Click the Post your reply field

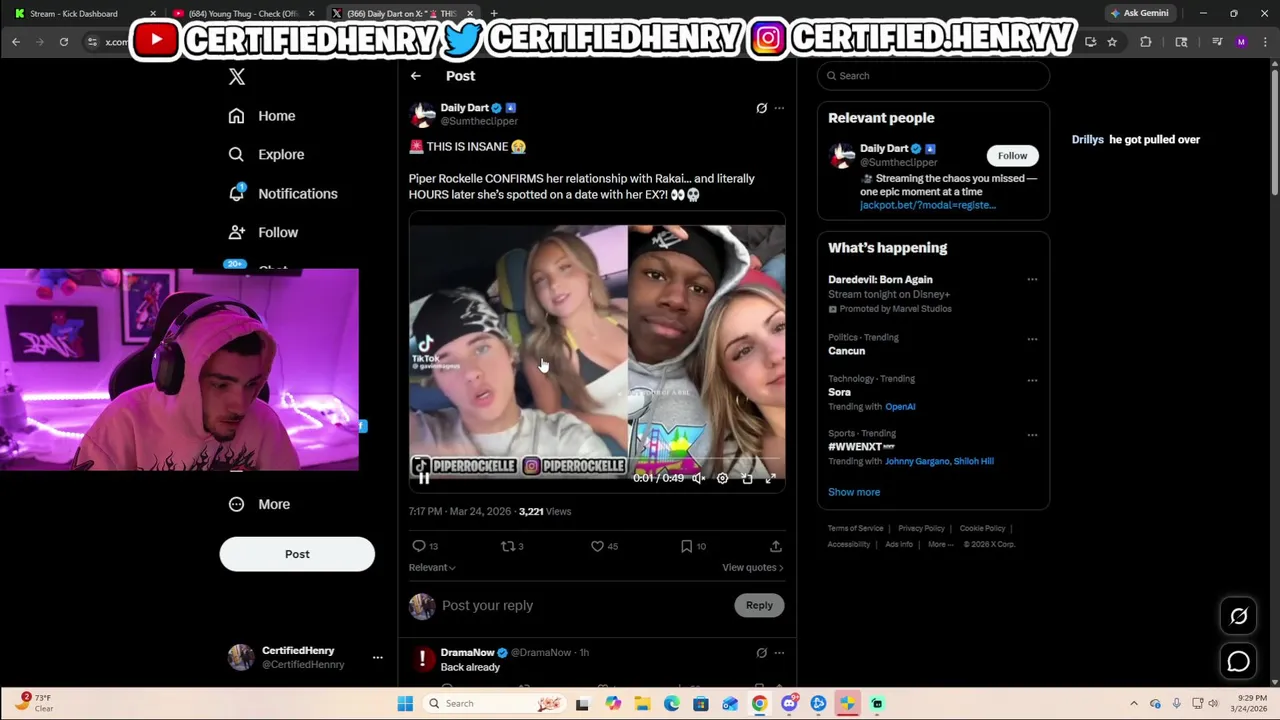point(585,605)
